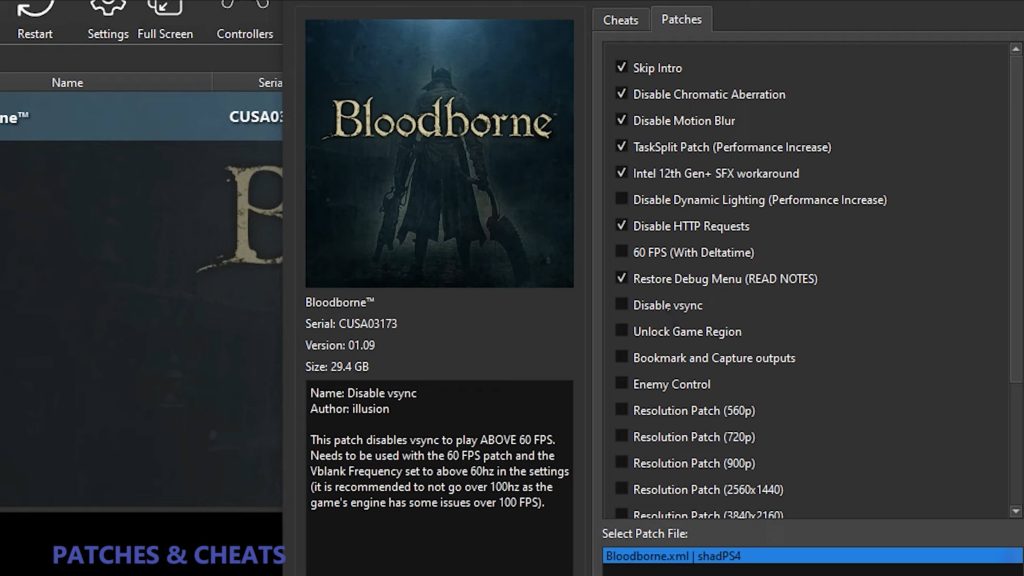
Task: Toggle Restore Debug Menu patch
Action: tap(622, 279)
